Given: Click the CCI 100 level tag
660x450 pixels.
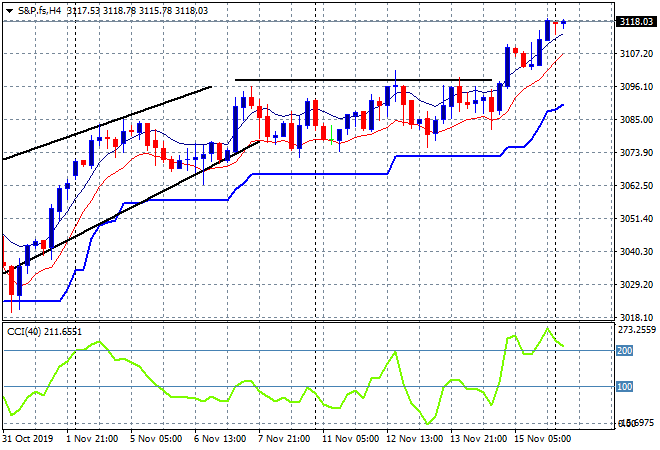Looking at the screenshot, I should click(x=625, y=386).
